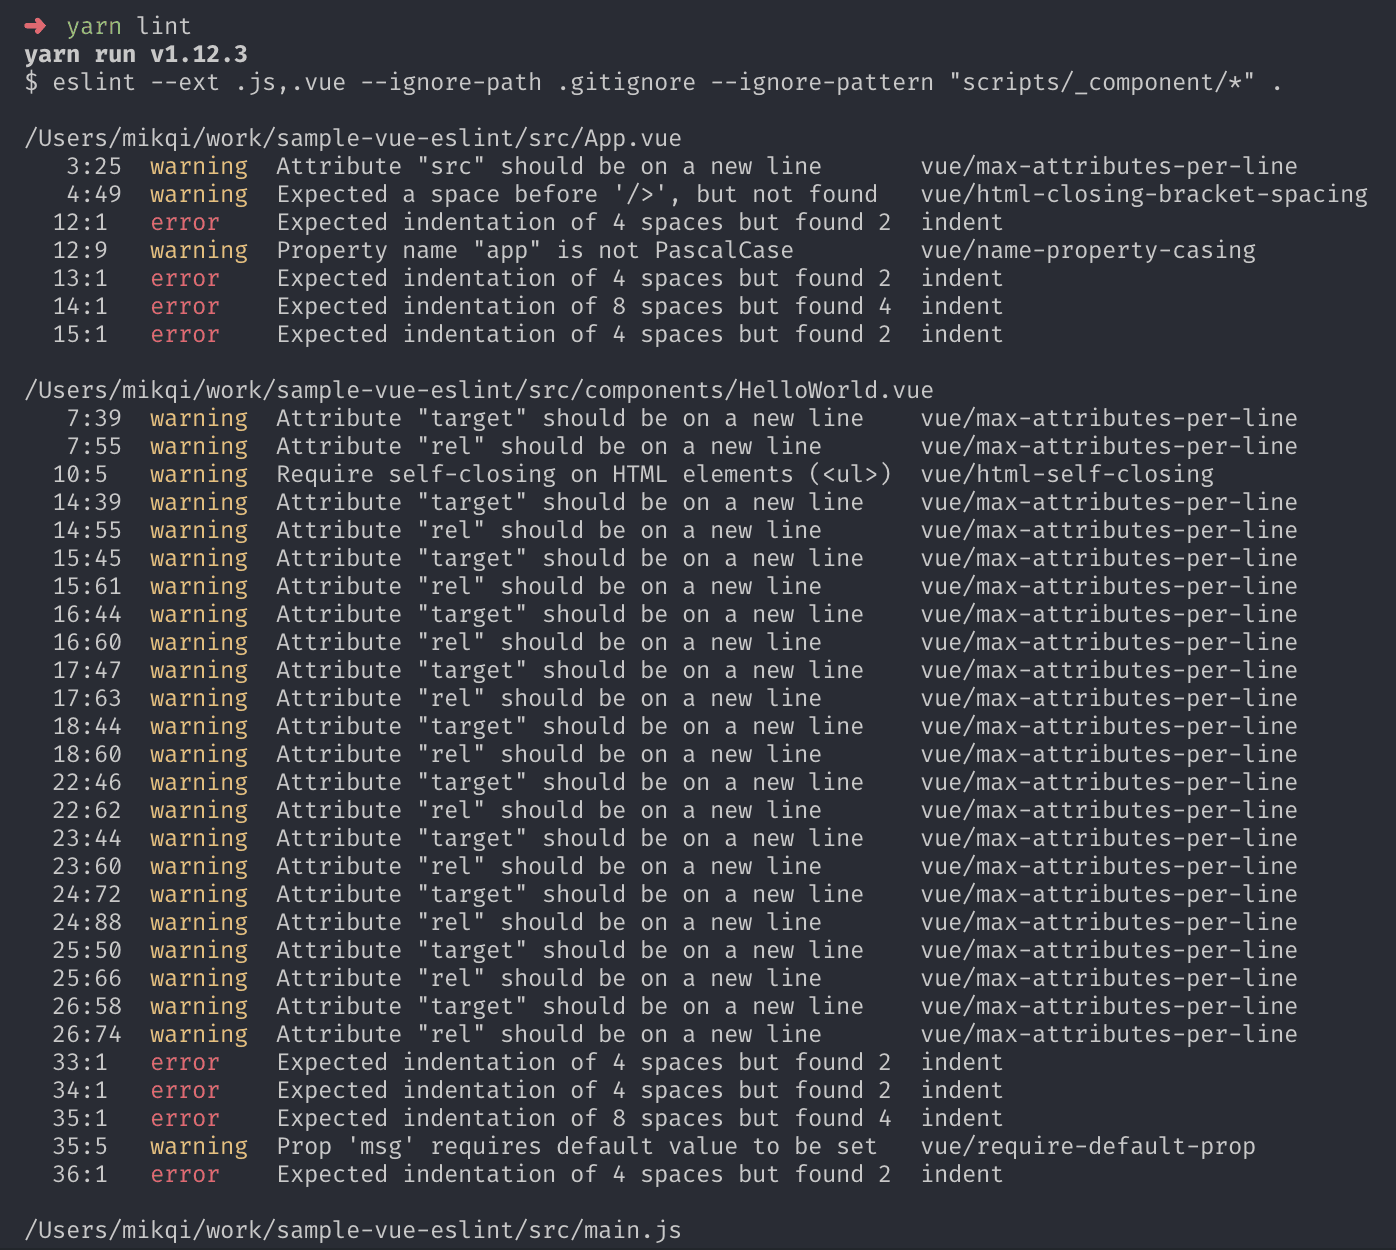Click the 26:74 warning position
Viewport: 1396px width, 1250px height.
coord(87,1034)
